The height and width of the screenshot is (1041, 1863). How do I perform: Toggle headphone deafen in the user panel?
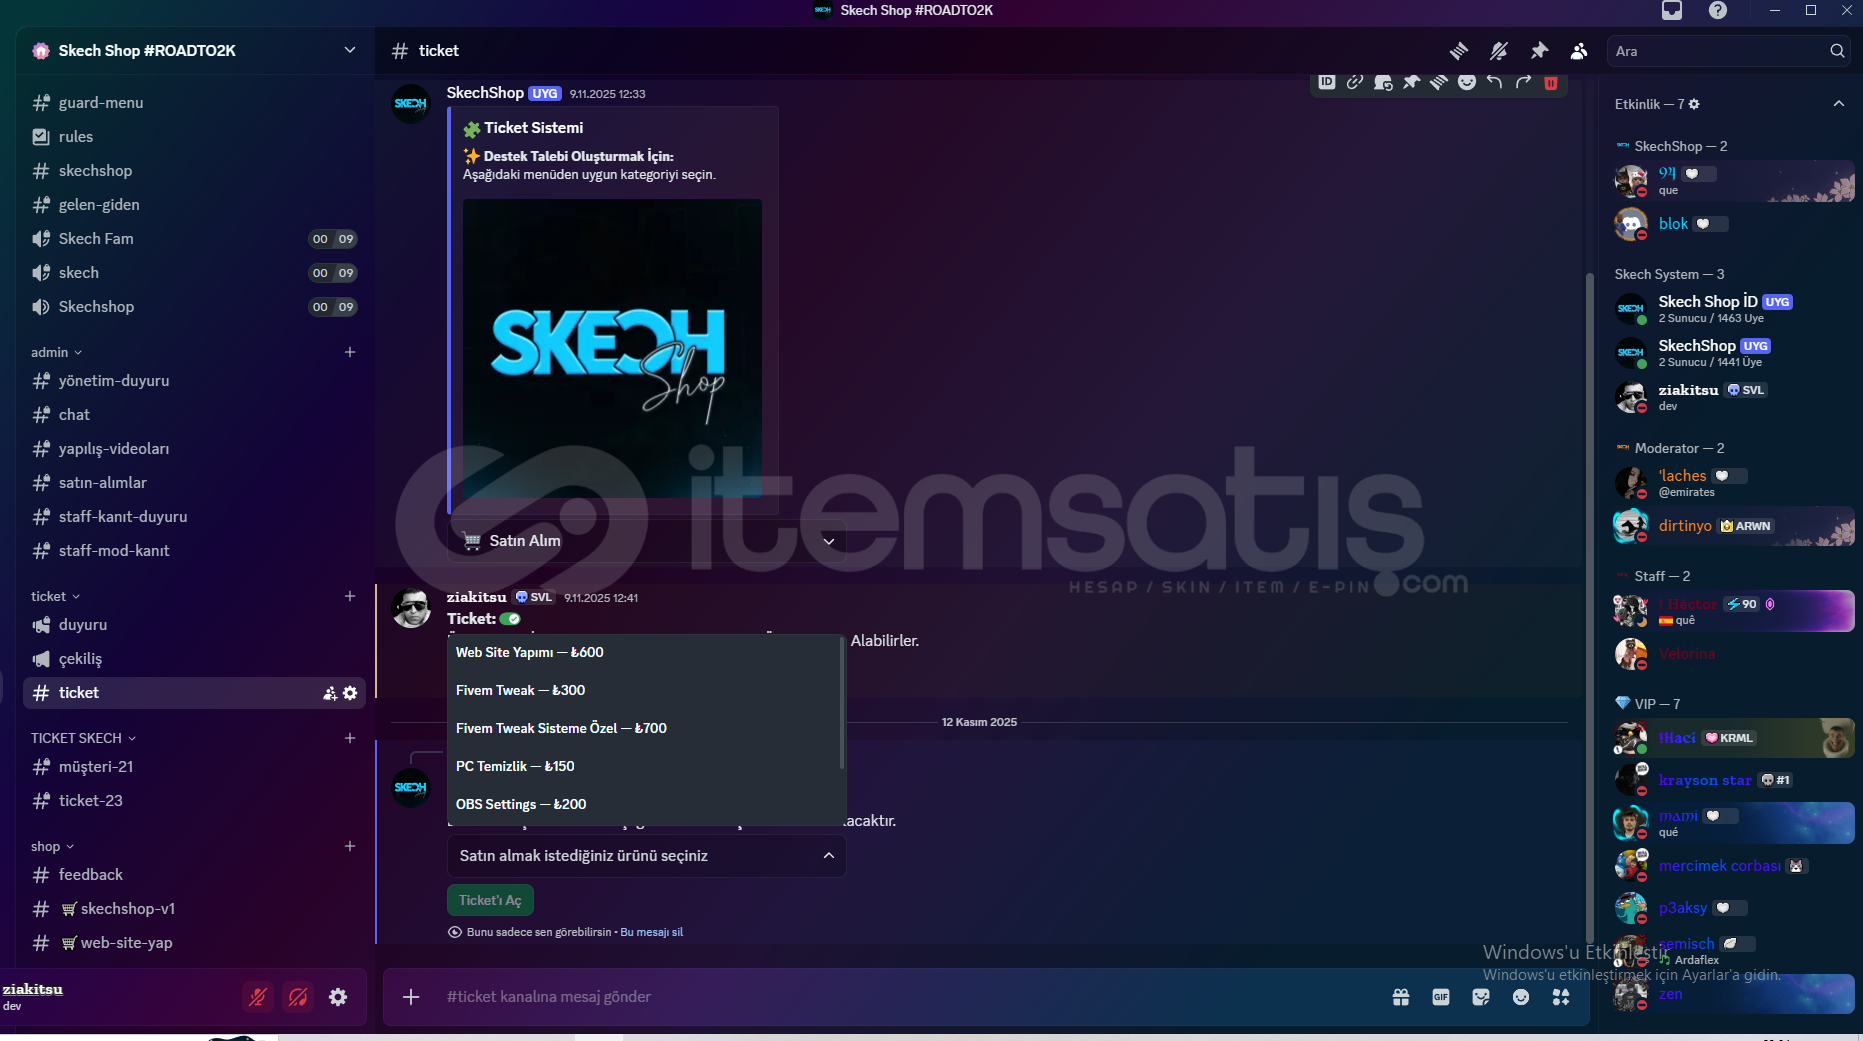pos(298,997)
